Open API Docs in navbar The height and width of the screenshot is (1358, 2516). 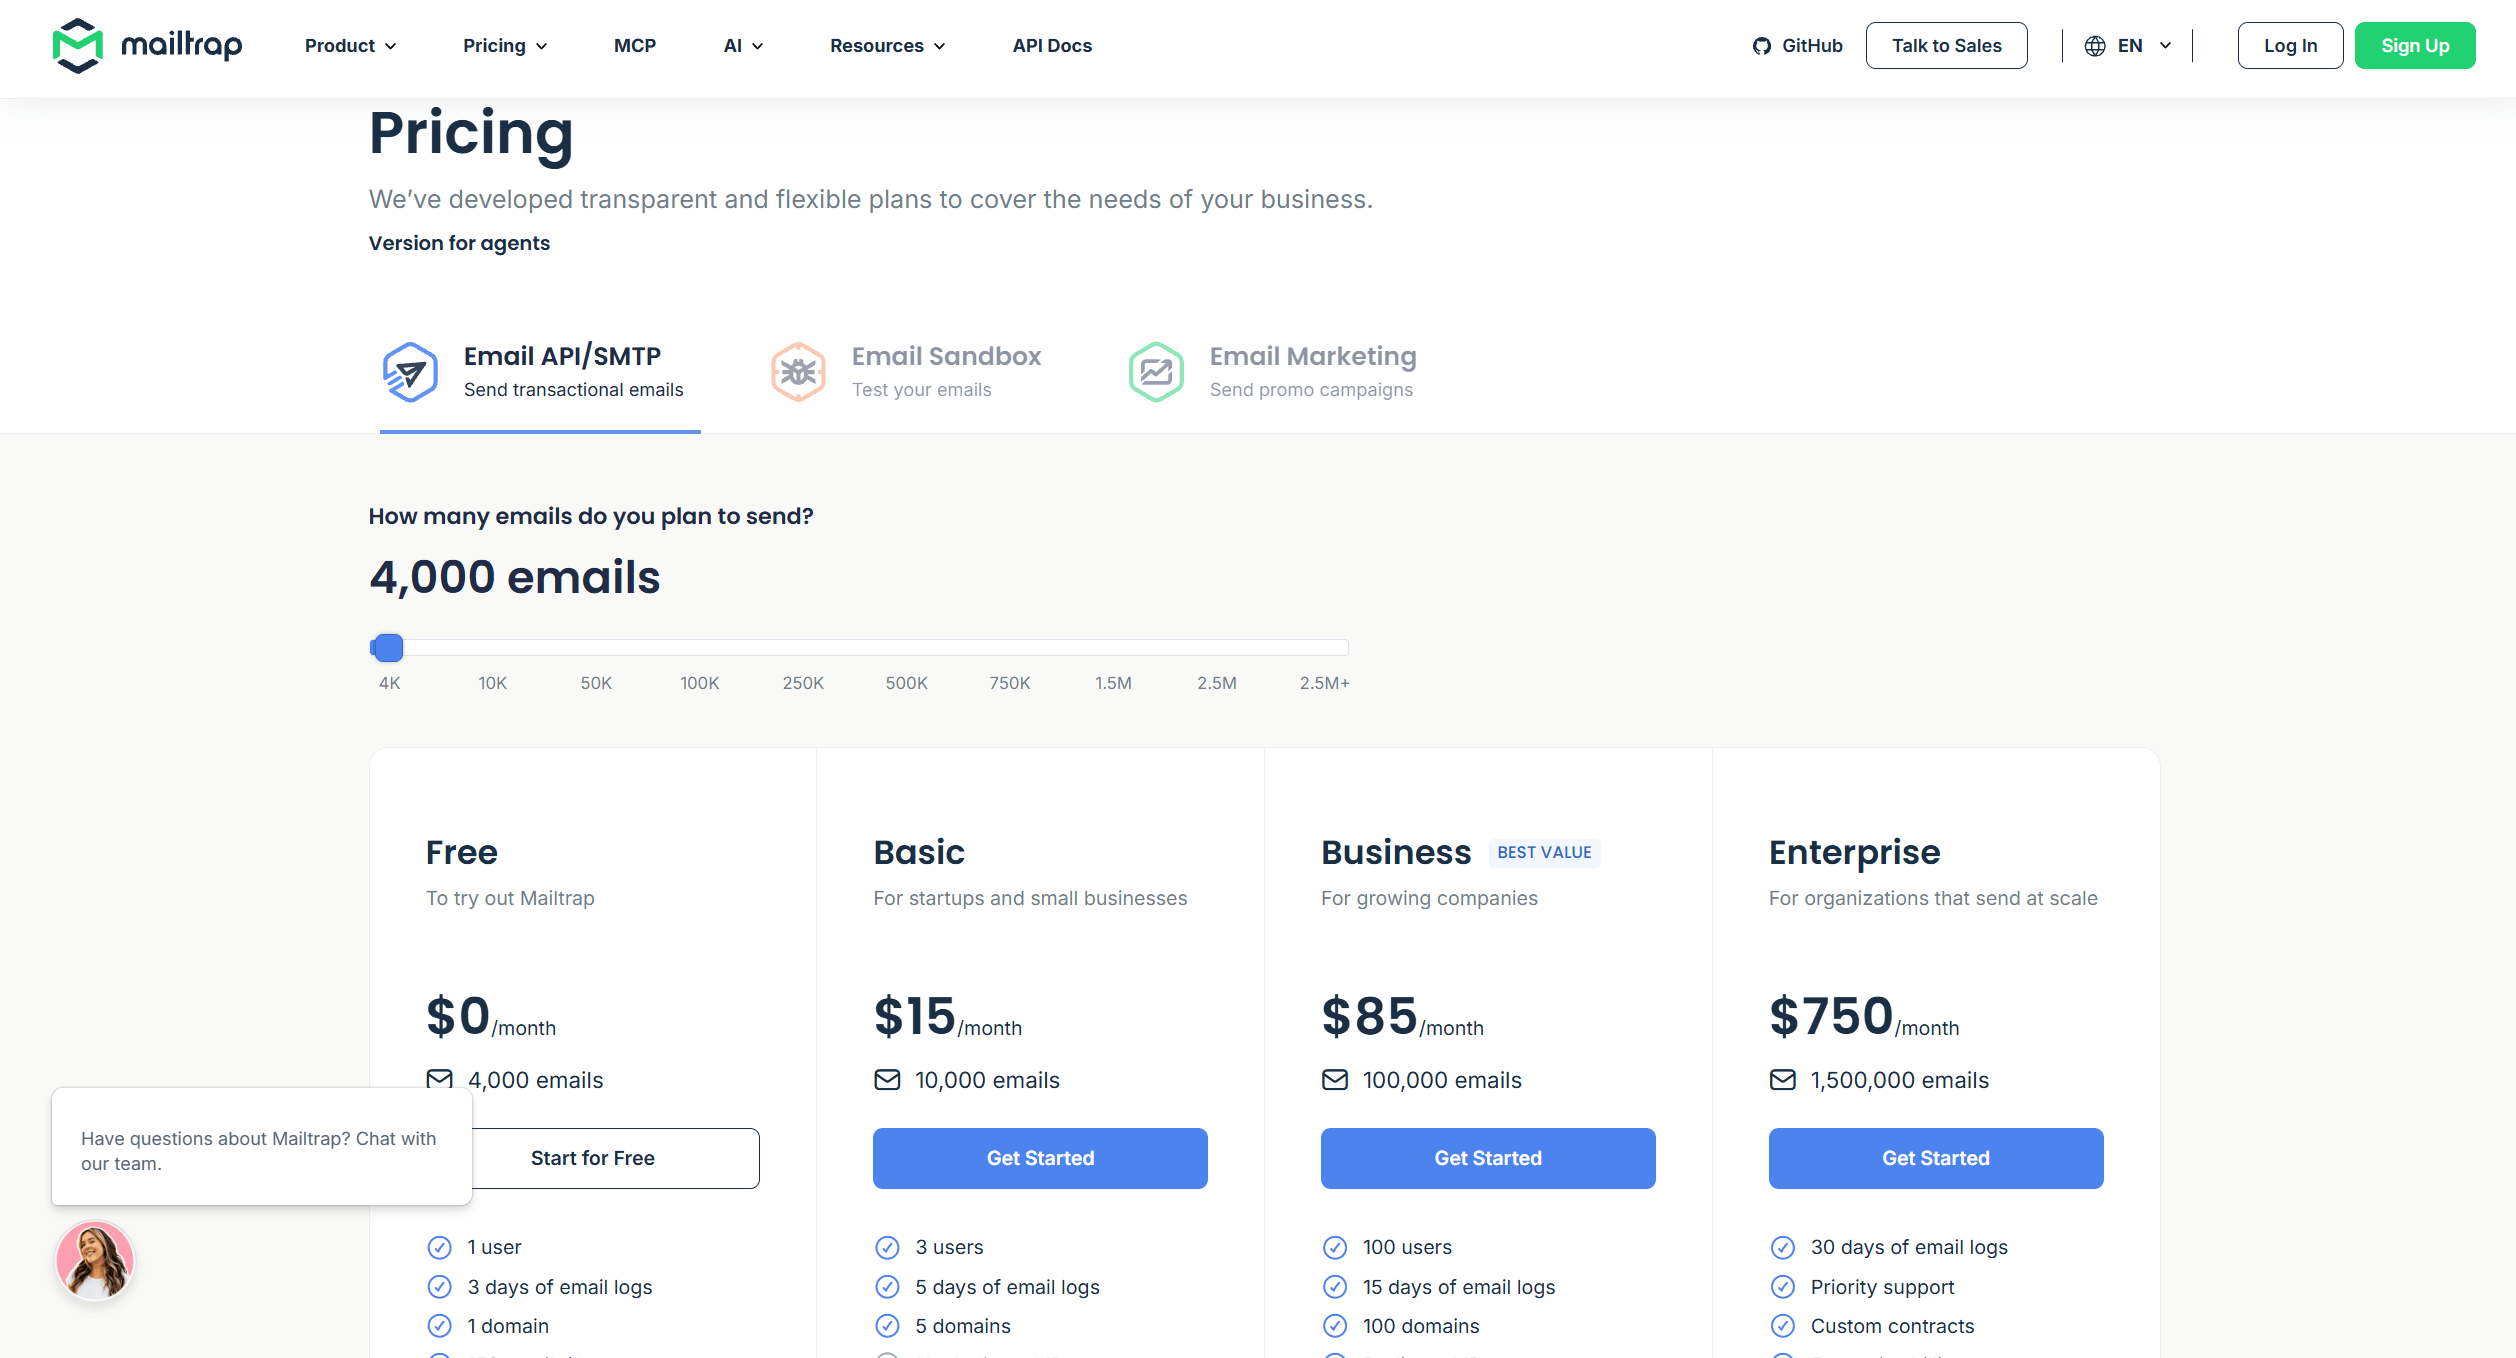pyautogui.click(x=1052, y=46)
